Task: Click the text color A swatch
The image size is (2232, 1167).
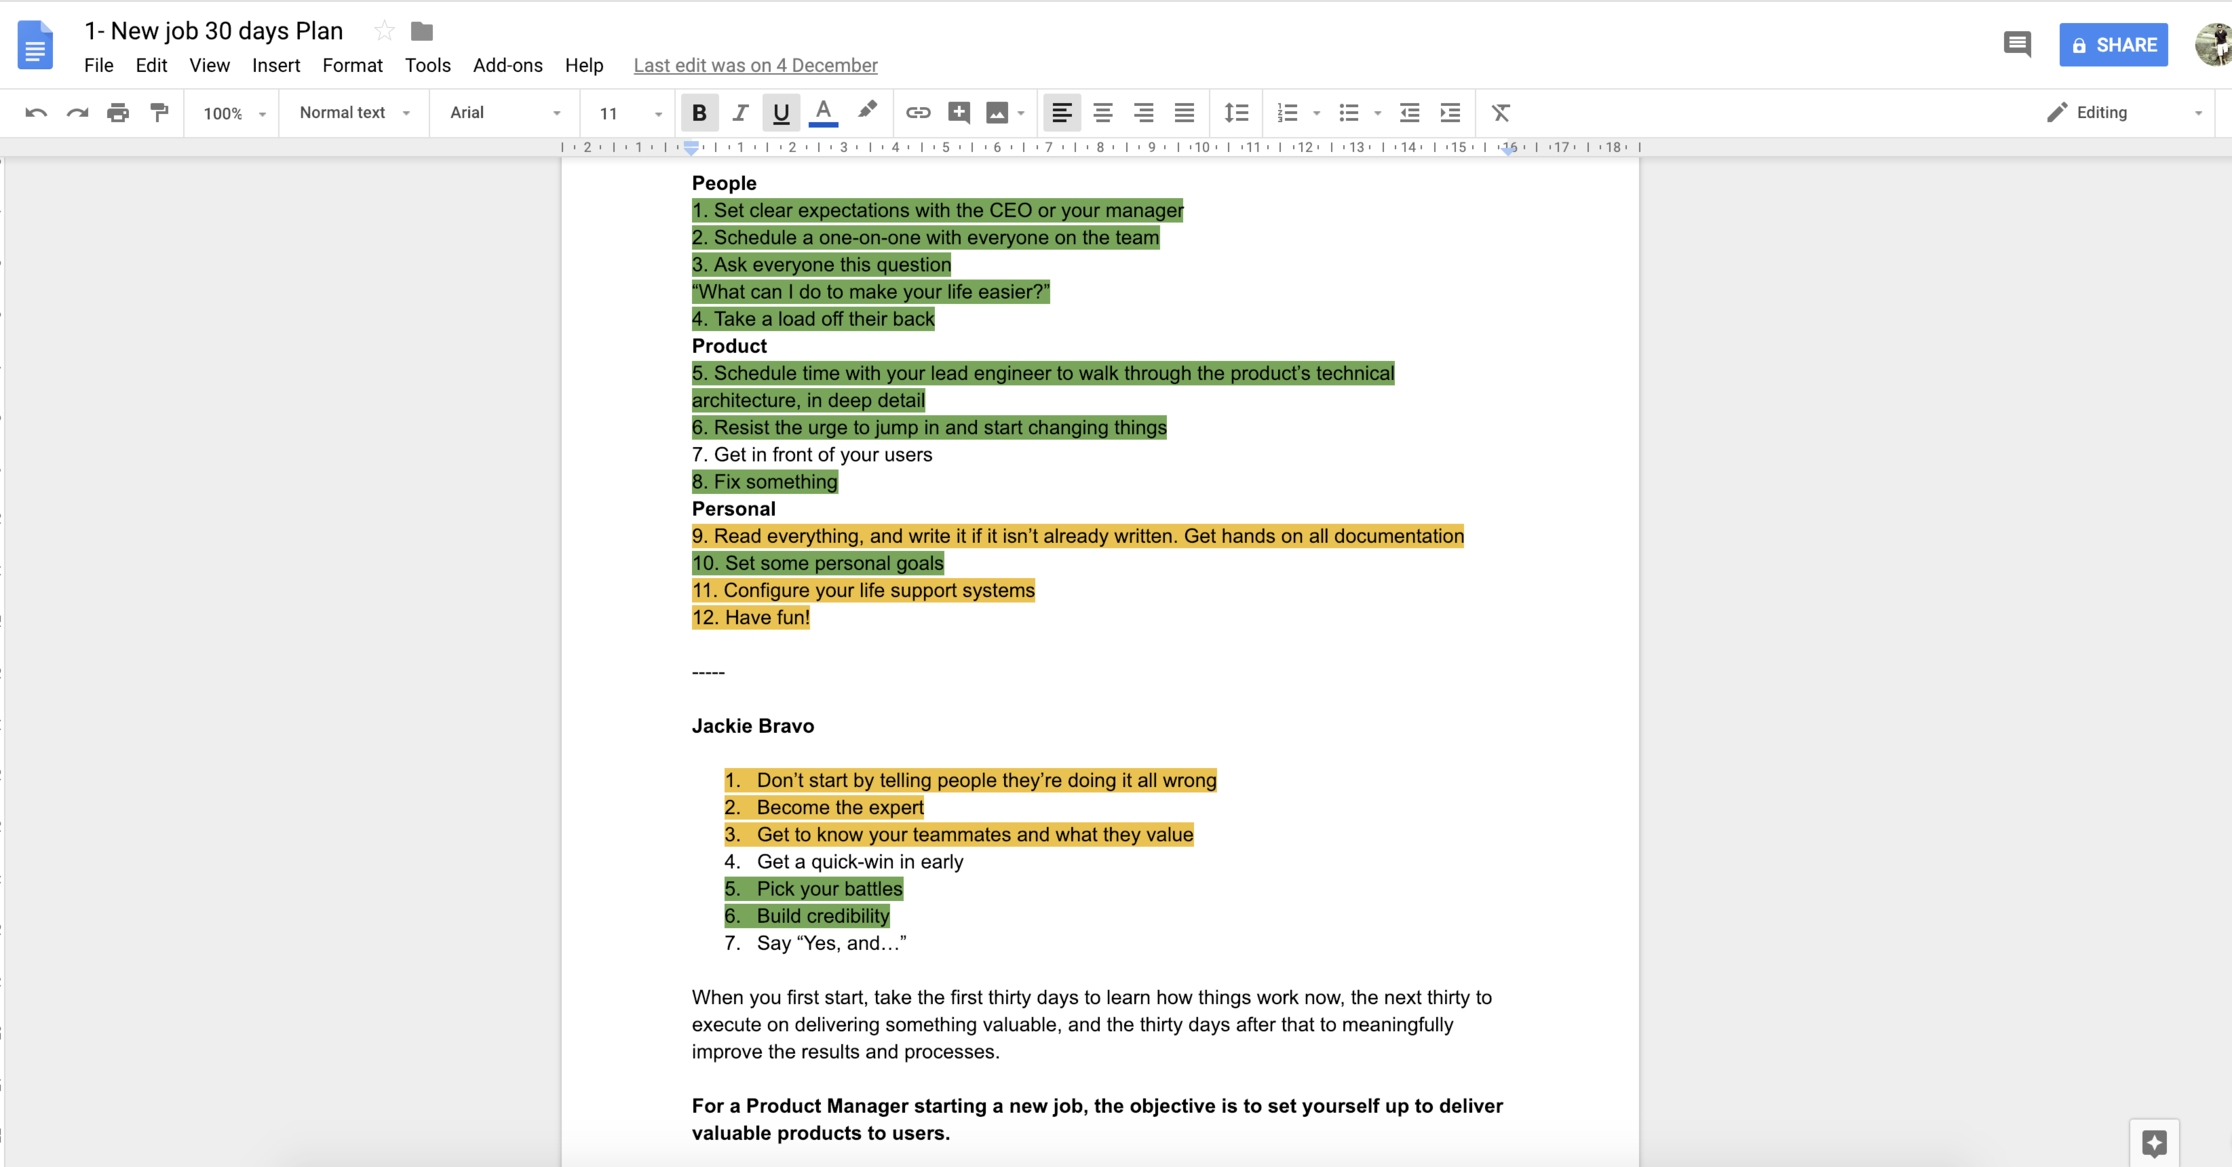Action: [x=823, y=113]
